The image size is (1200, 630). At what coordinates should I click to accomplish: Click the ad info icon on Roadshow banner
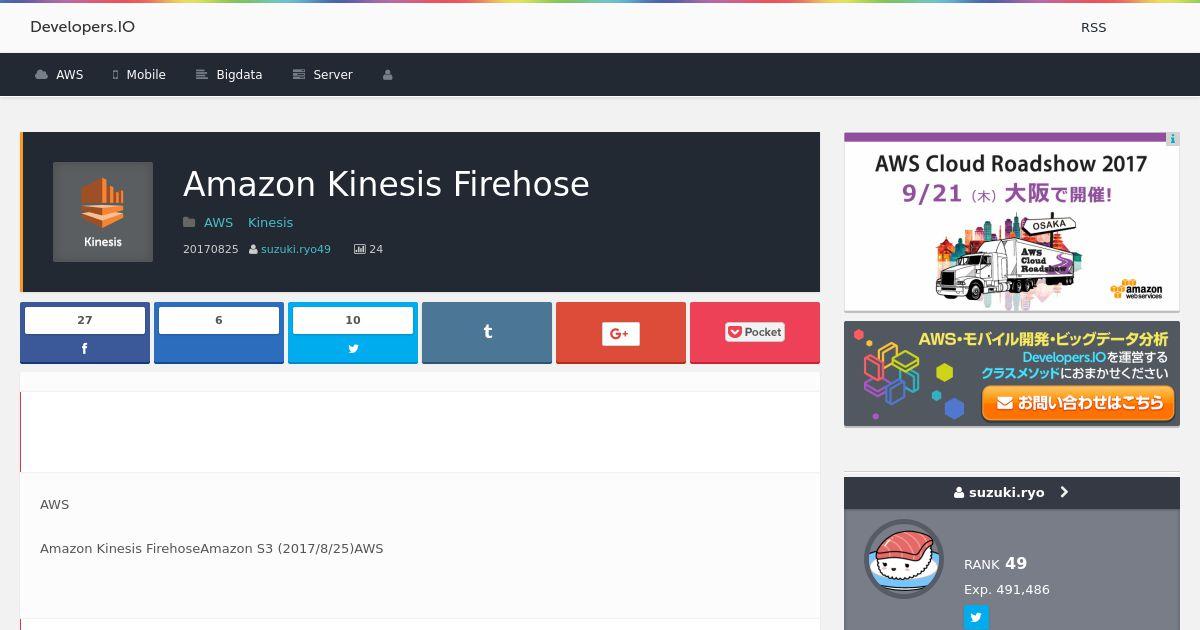(x=1173, y=139)
